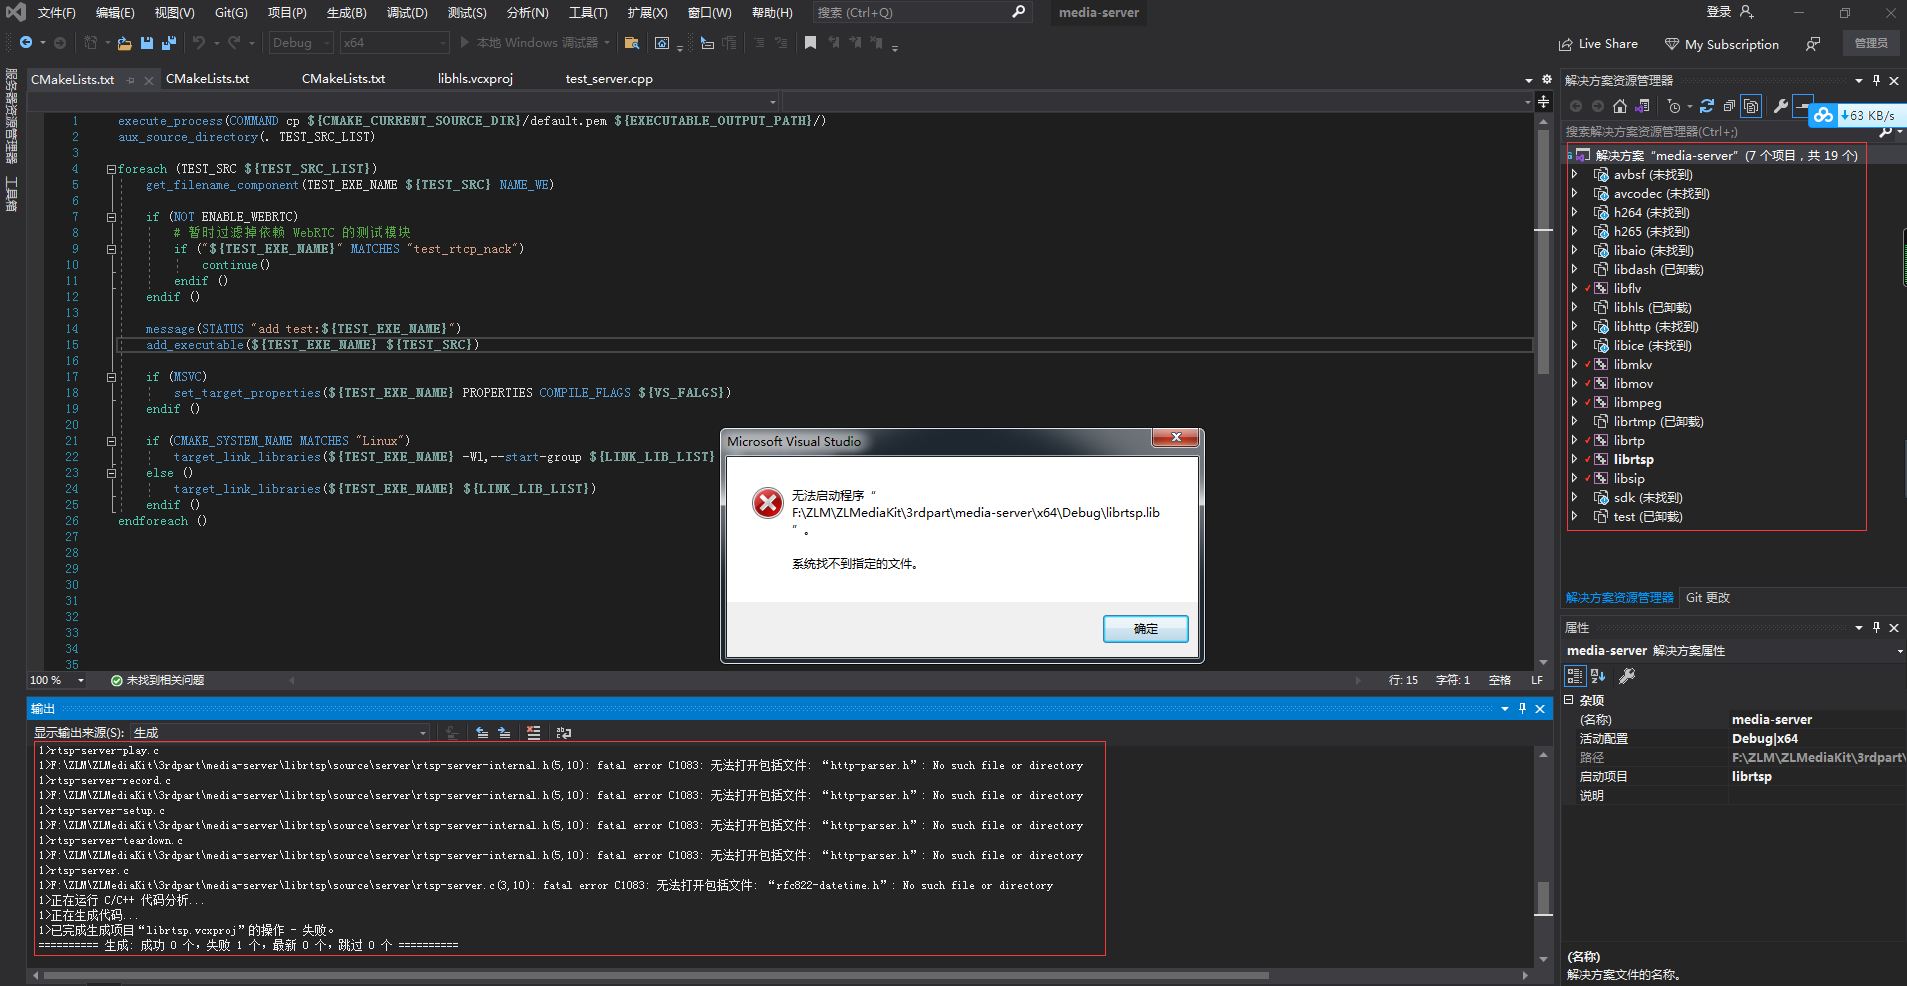Open the x64 platform dropdown
Image resolution: width=1907 pixels, height=986 pixels.
coord(394,43)
